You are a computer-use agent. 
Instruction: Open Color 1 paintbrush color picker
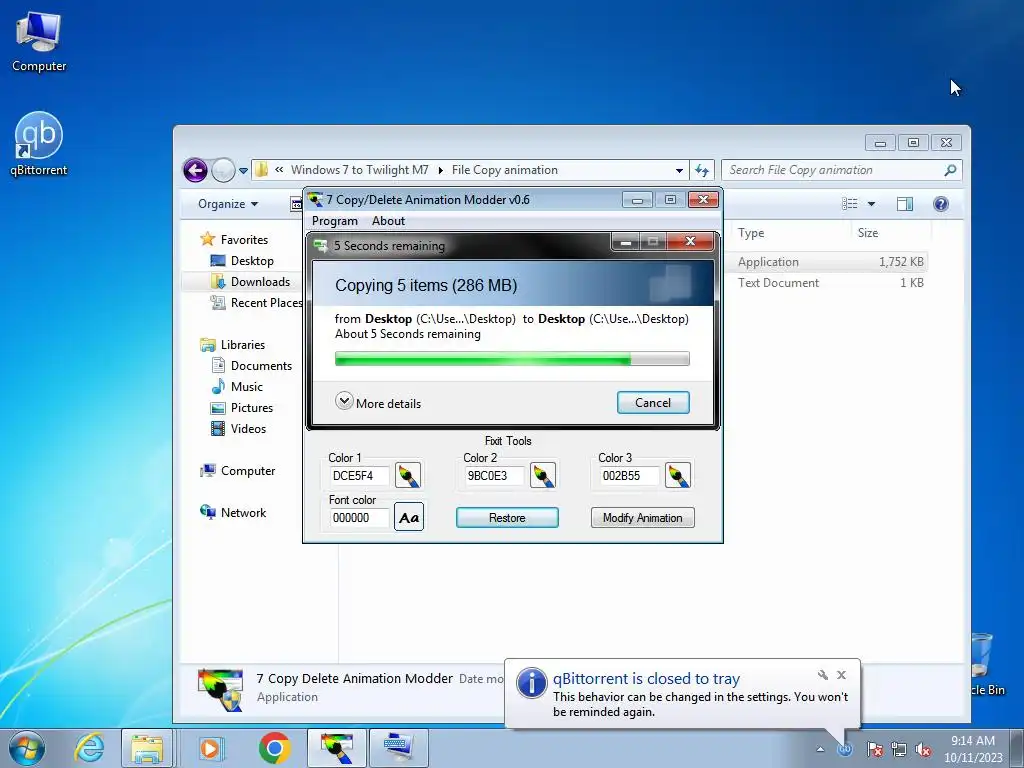coord(408,475)
